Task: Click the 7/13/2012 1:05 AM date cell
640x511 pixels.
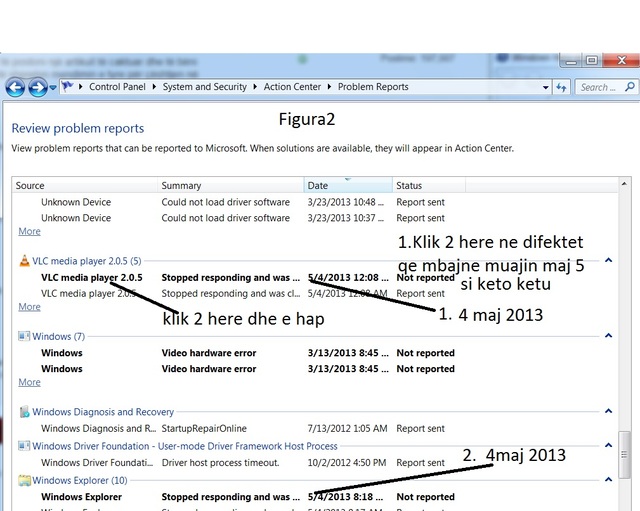Action: coord(347,429)
